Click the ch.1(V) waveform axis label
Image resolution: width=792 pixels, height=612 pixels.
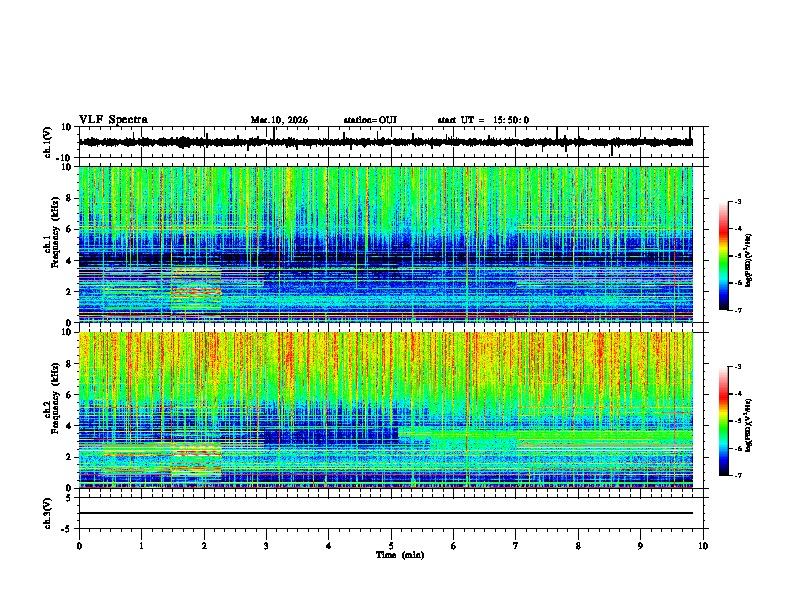pyautogui.click(x=48, y=142)
